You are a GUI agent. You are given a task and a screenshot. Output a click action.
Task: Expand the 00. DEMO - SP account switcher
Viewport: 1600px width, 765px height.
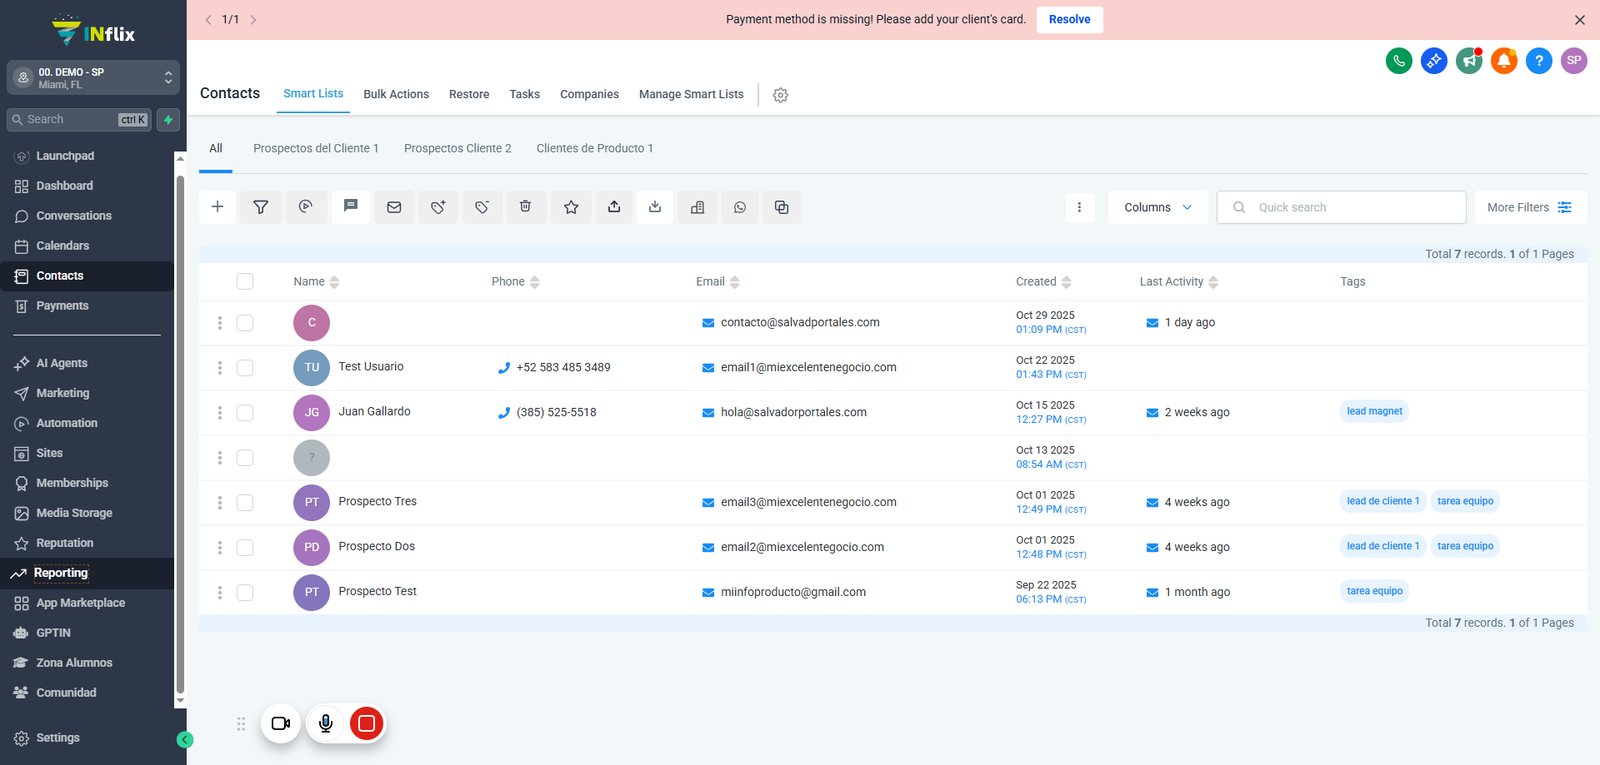pyautogui.click(x=93, y=78)
